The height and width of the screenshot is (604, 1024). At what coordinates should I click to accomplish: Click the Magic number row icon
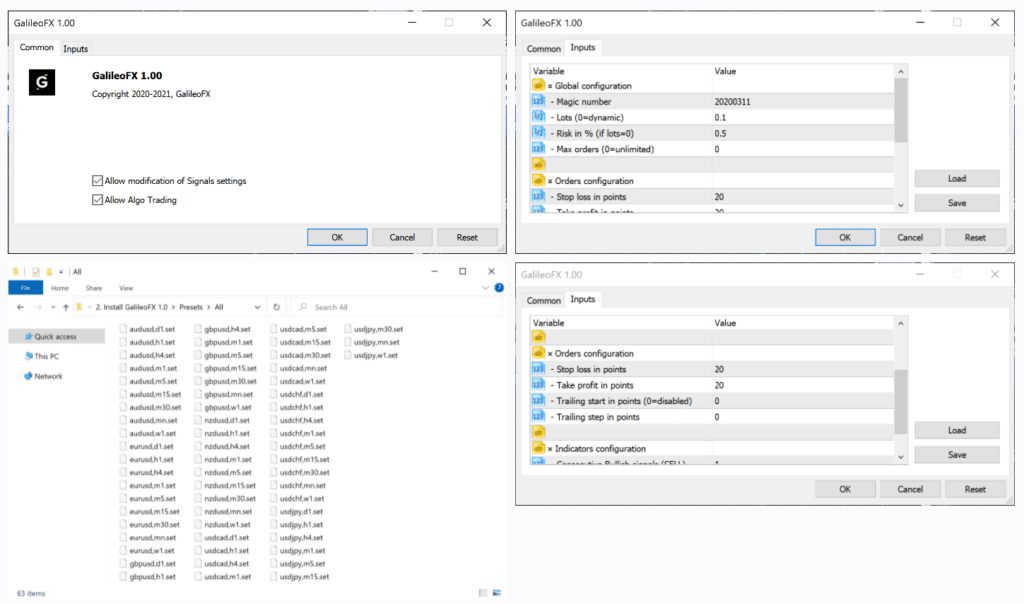tap(538, 101)
